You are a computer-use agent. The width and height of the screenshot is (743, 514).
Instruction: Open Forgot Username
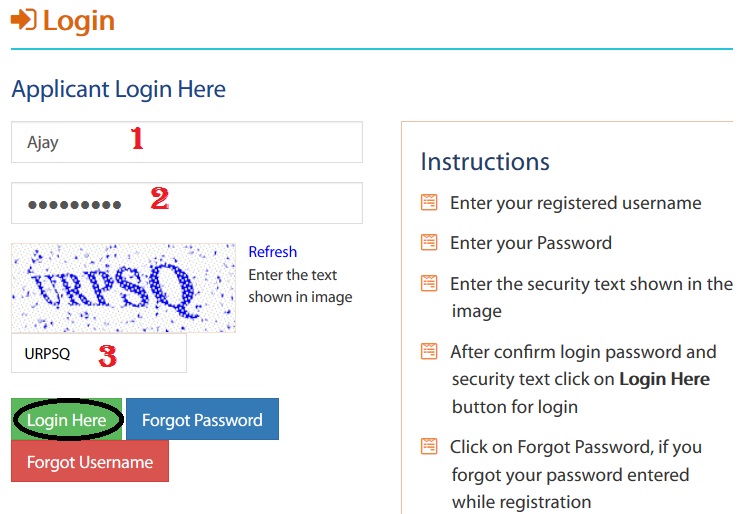click(x=90, y=461)
